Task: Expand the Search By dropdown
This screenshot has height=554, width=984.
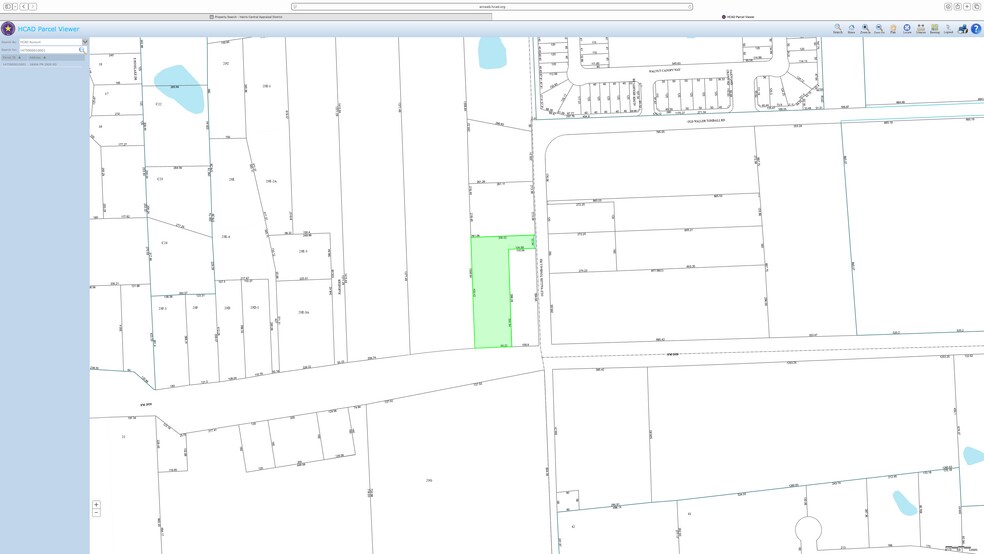Action: click(85, 42)
